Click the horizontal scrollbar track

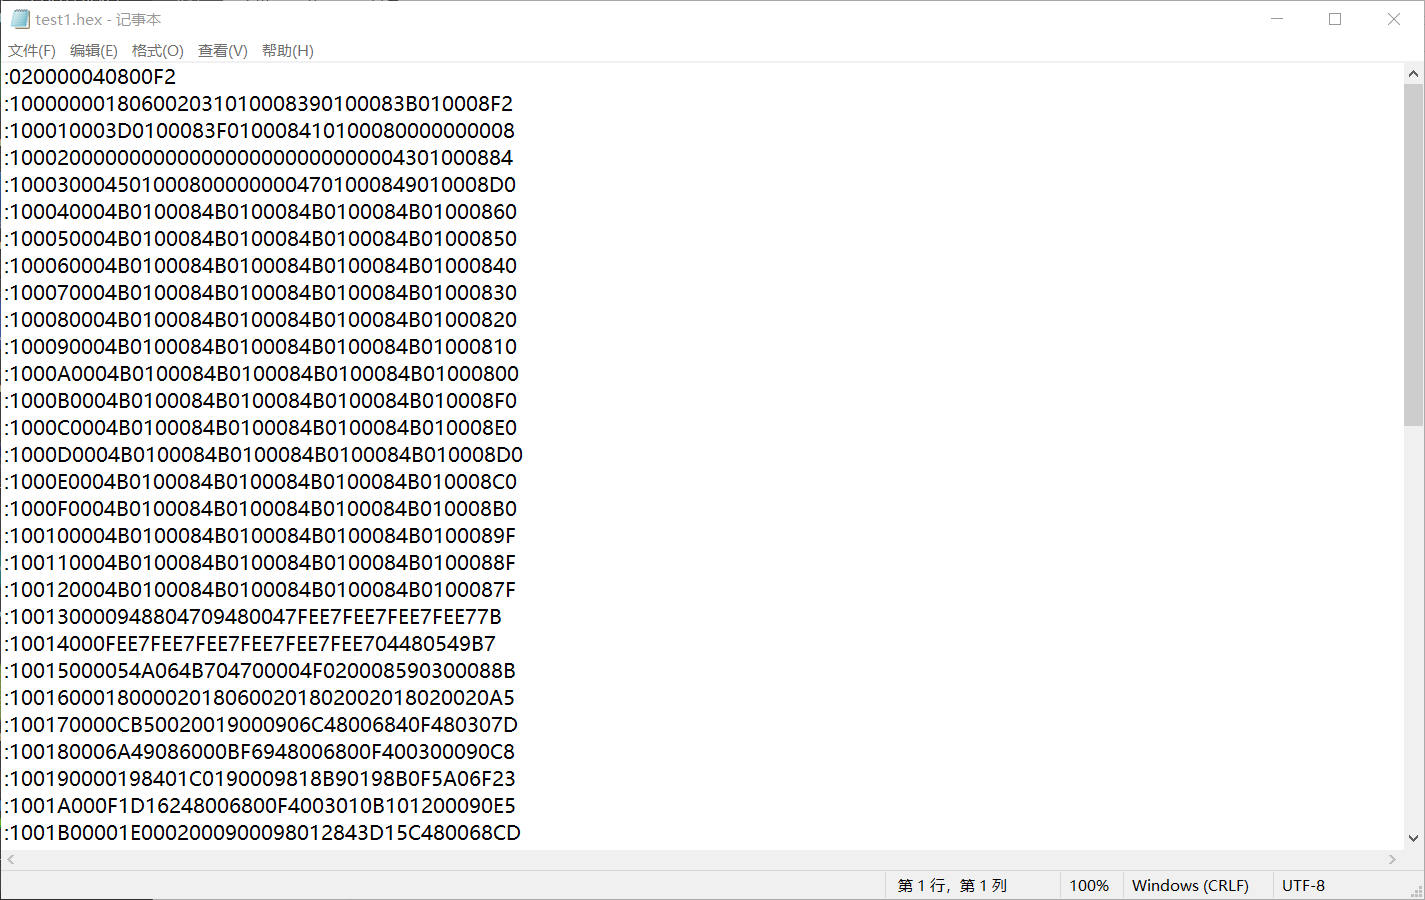click(x=701, y=860)
